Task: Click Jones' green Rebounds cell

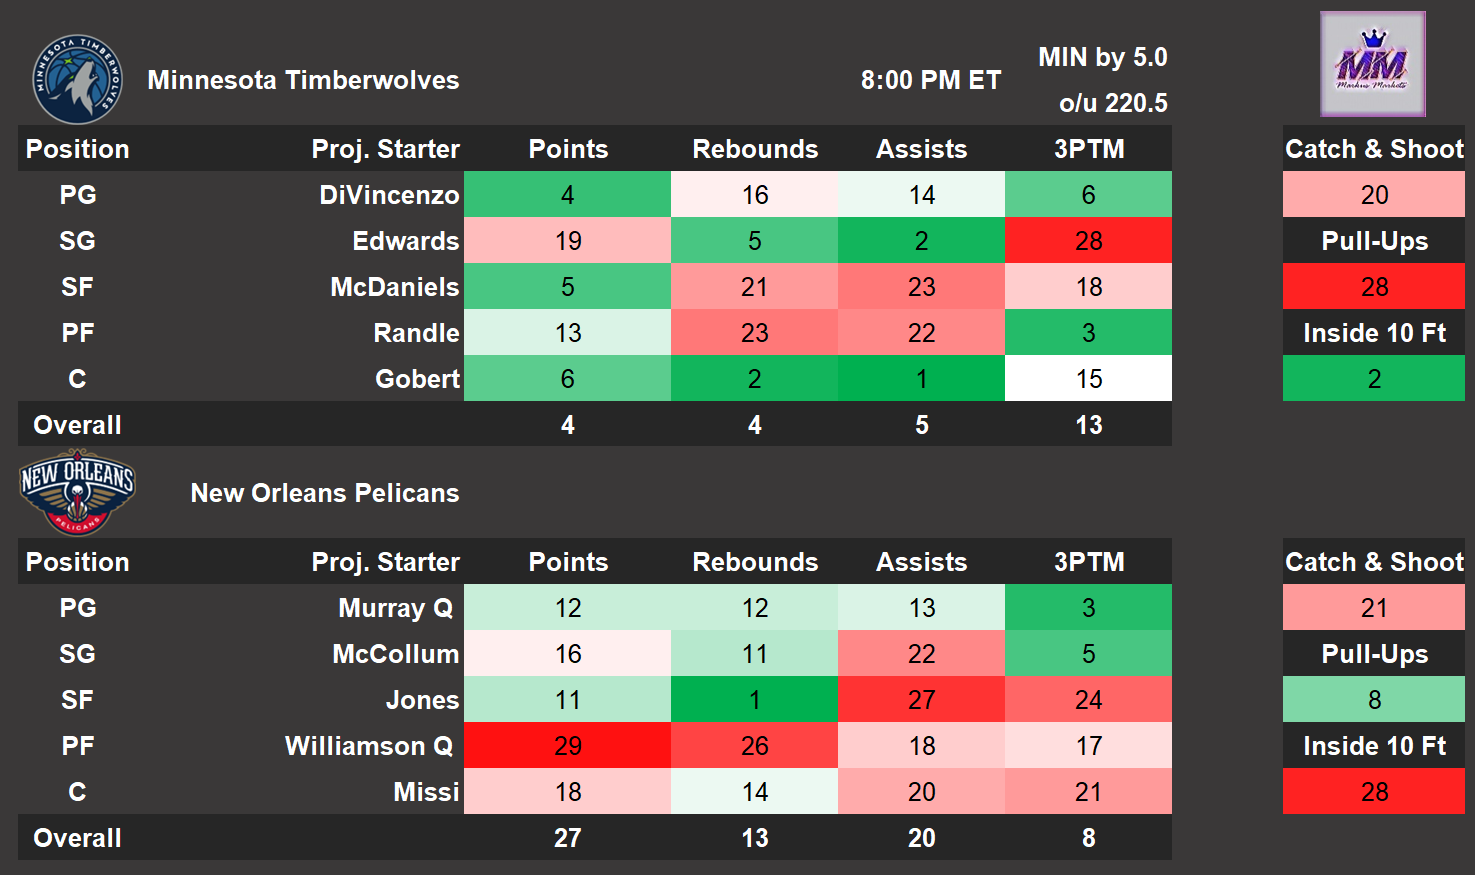Action: 755,700
